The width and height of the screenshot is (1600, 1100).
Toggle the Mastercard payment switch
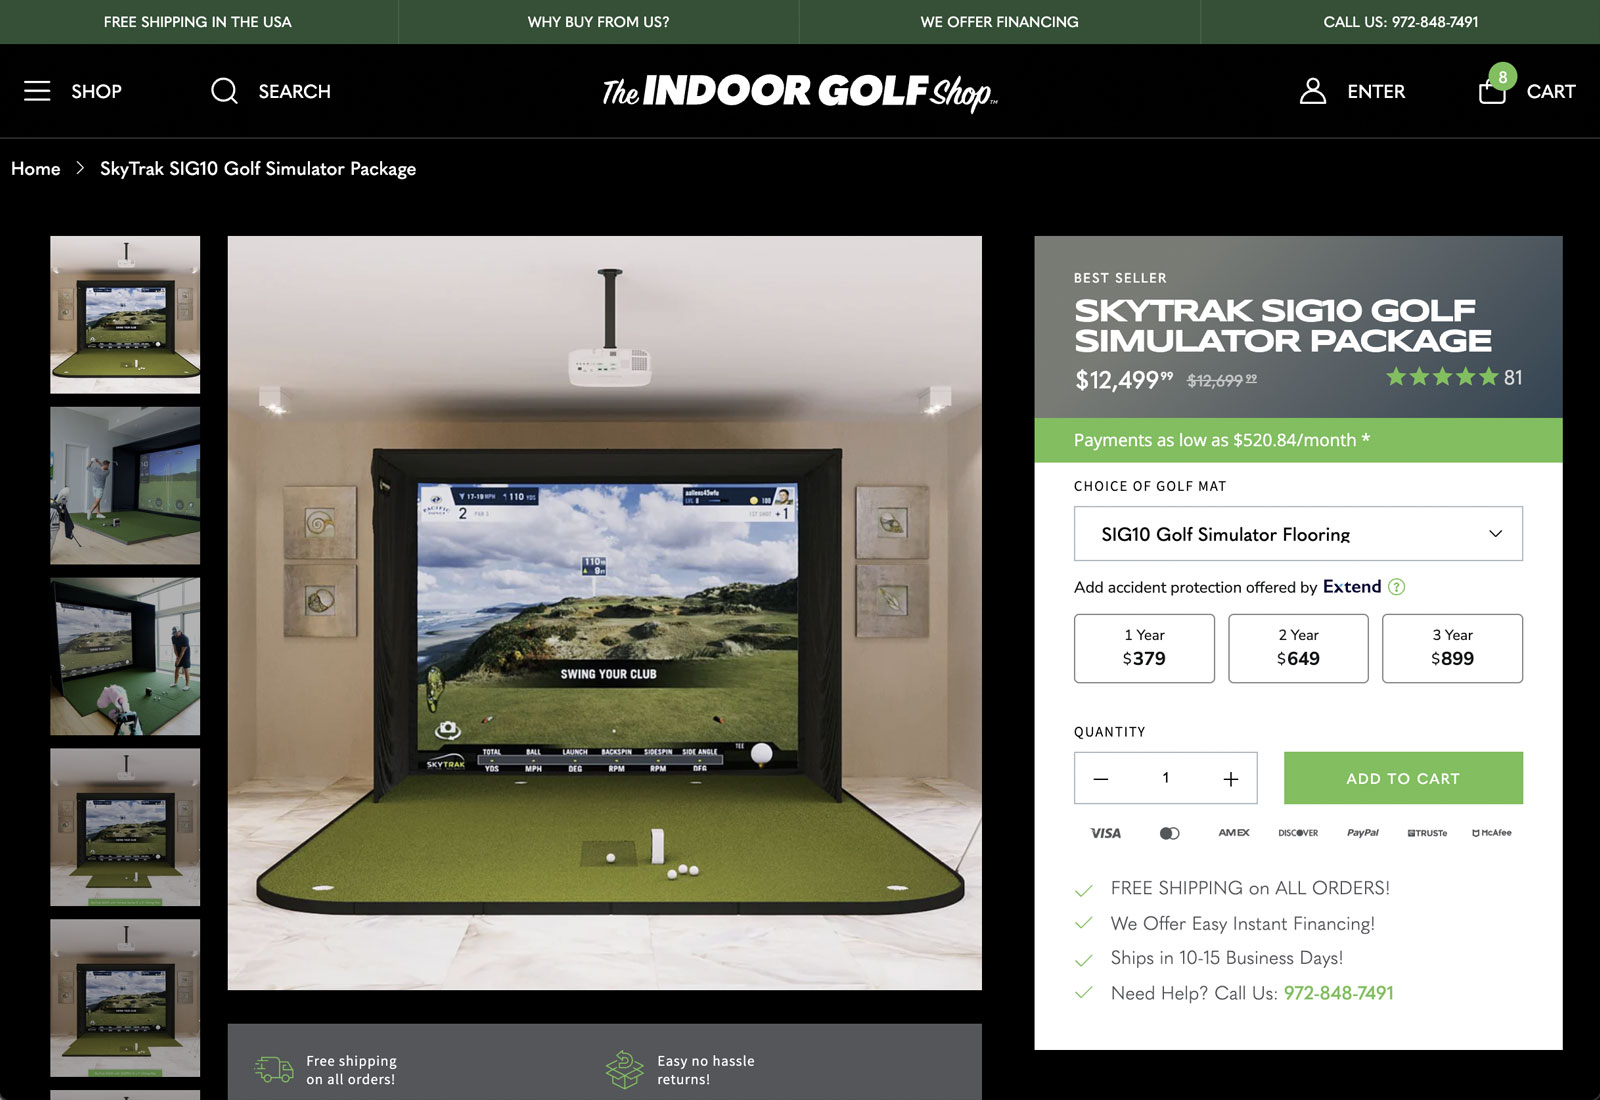pyautogui.click(x=1168, y=832)
